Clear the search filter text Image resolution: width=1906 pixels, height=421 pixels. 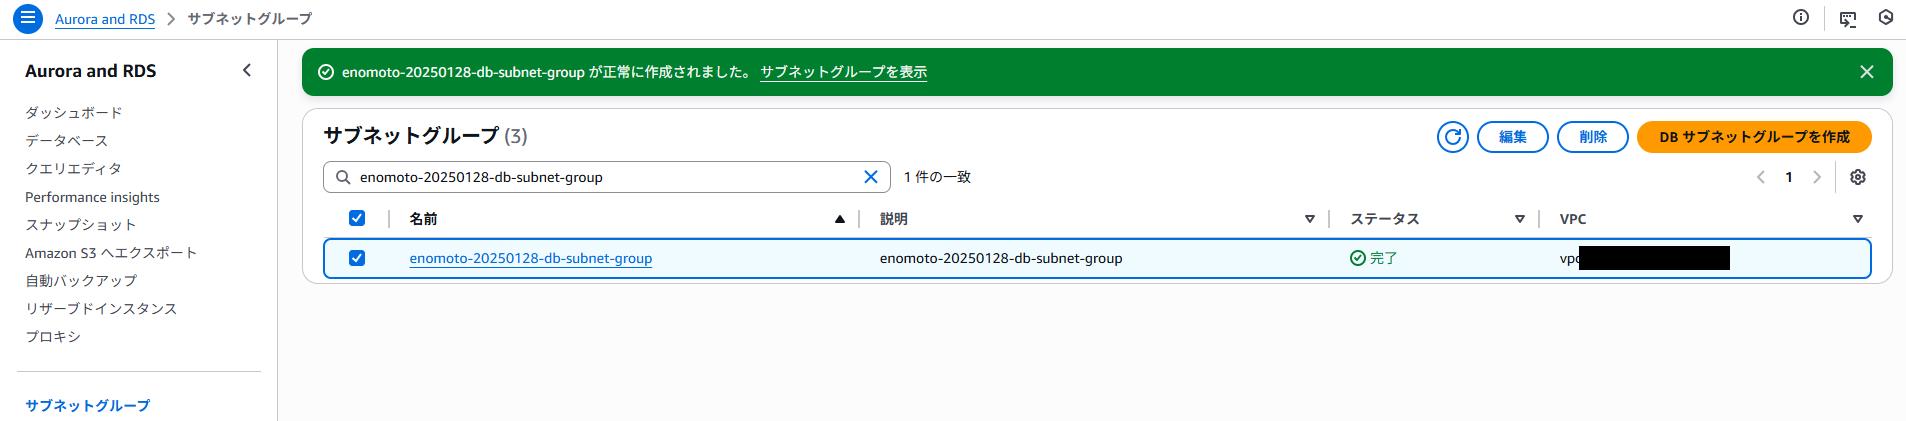(871, 177)
